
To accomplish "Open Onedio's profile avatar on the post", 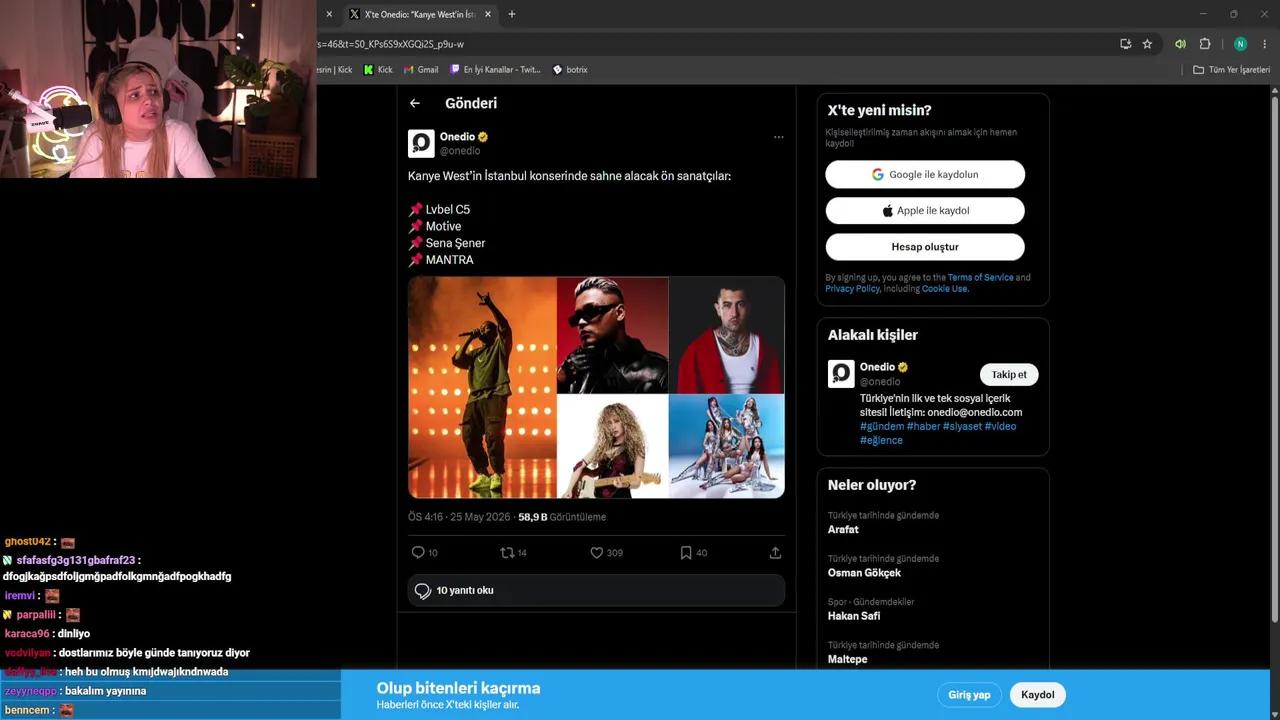I will click(421, 144).
